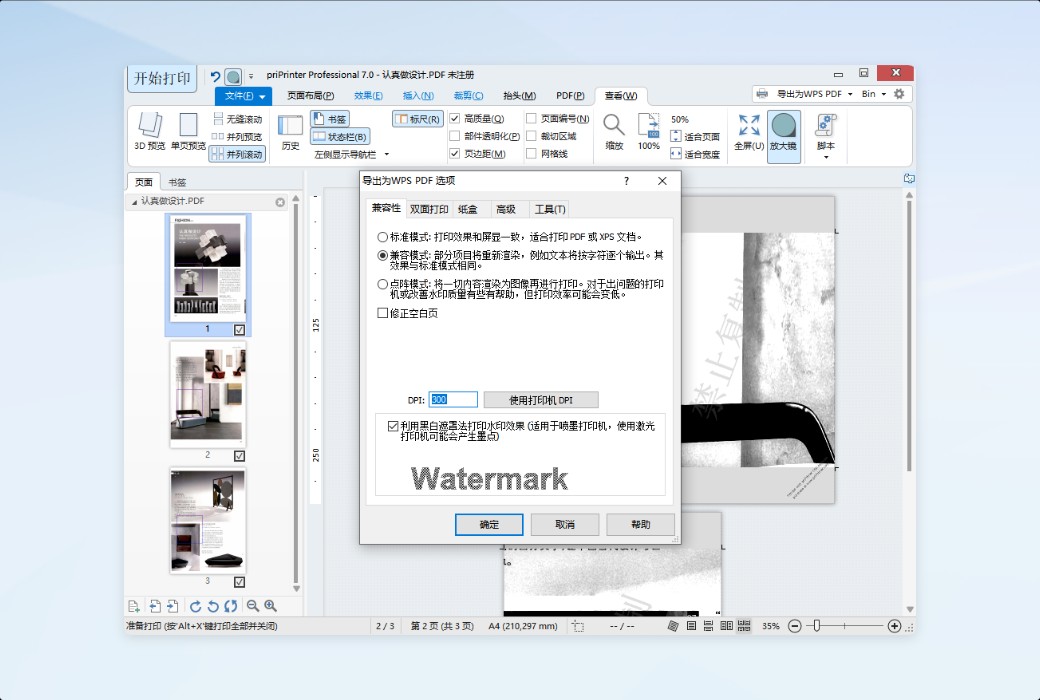Image resolution: width=1040 pixels, height=700 pixels.
Task: Switch to the 效果(E) ribbon tab
Action: coord(368,96)
